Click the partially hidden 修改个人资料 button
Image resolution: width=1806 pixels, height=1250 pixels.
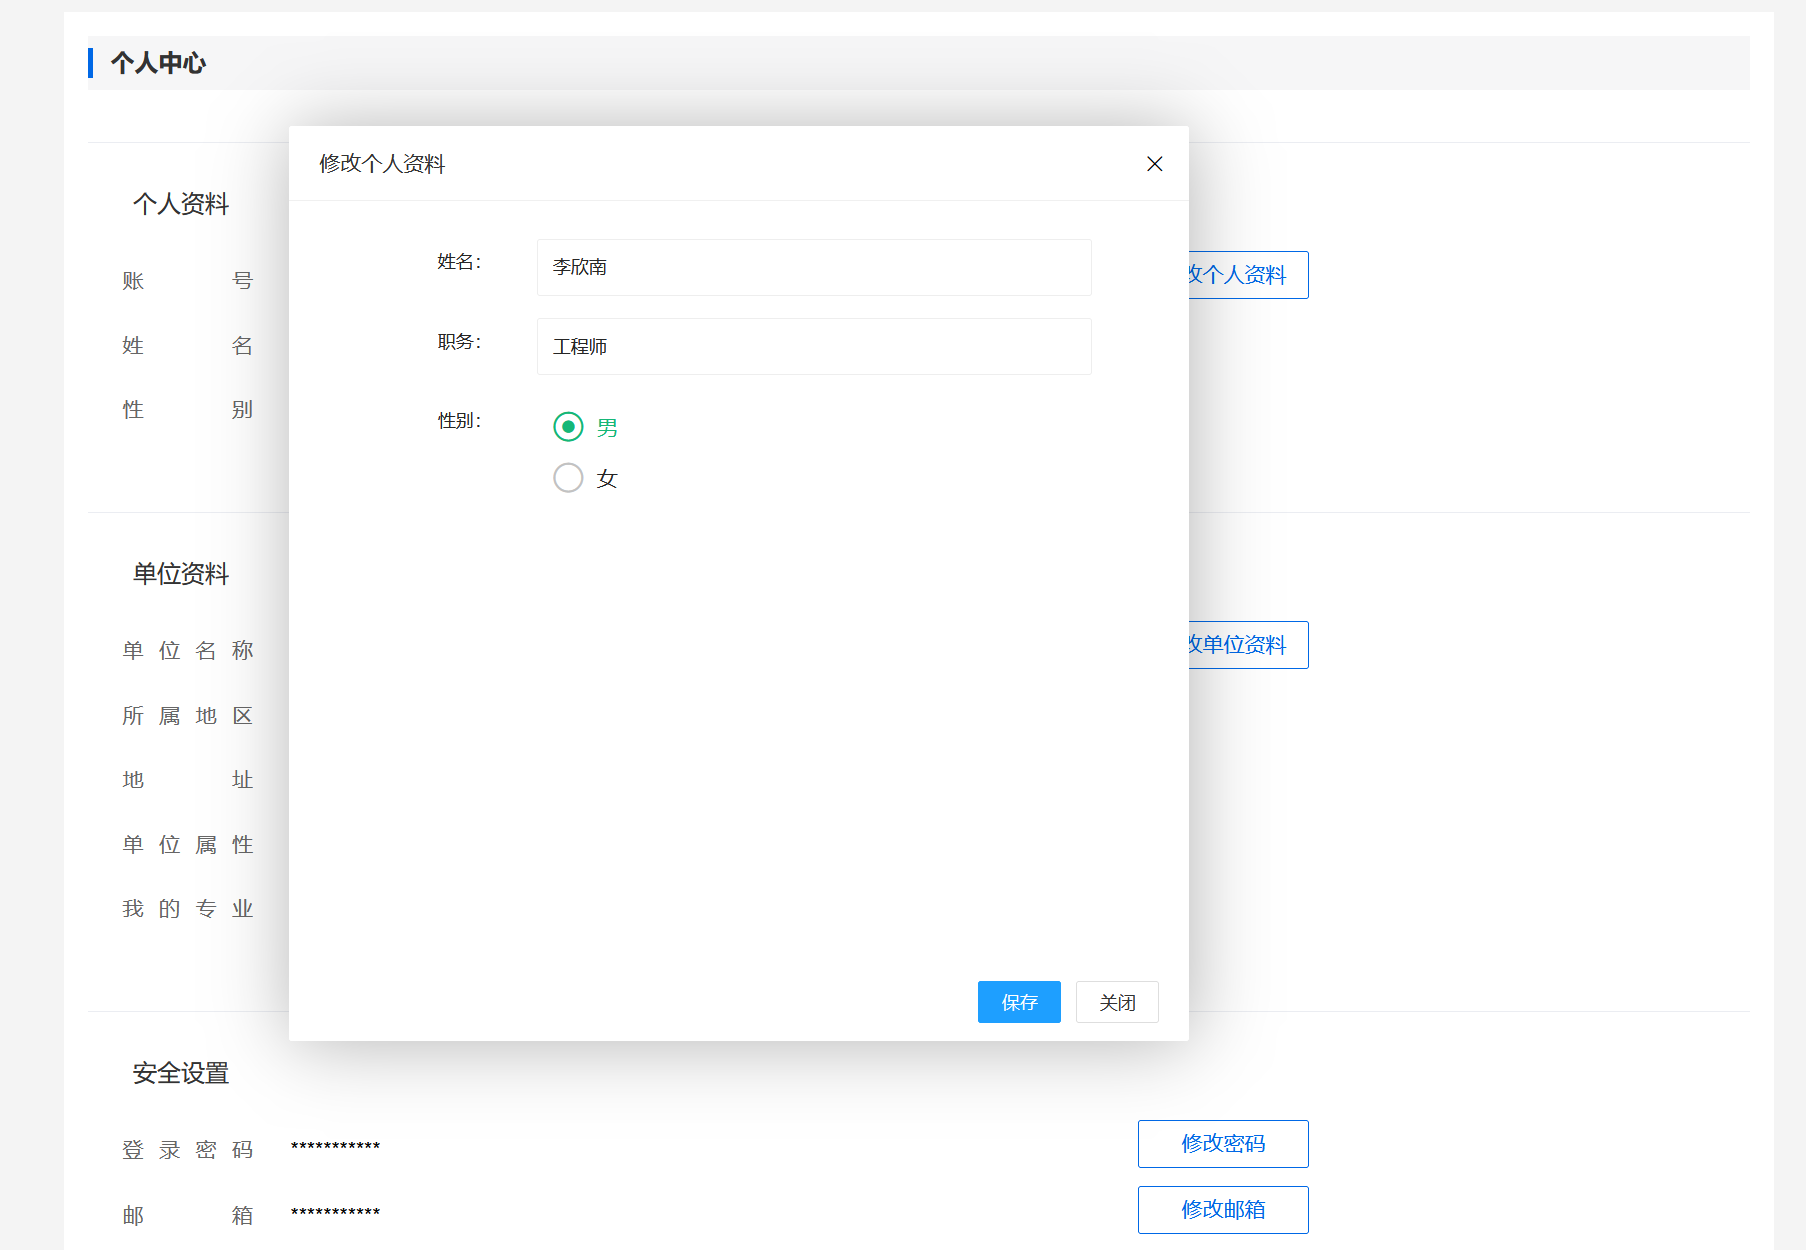[1247, 275]
